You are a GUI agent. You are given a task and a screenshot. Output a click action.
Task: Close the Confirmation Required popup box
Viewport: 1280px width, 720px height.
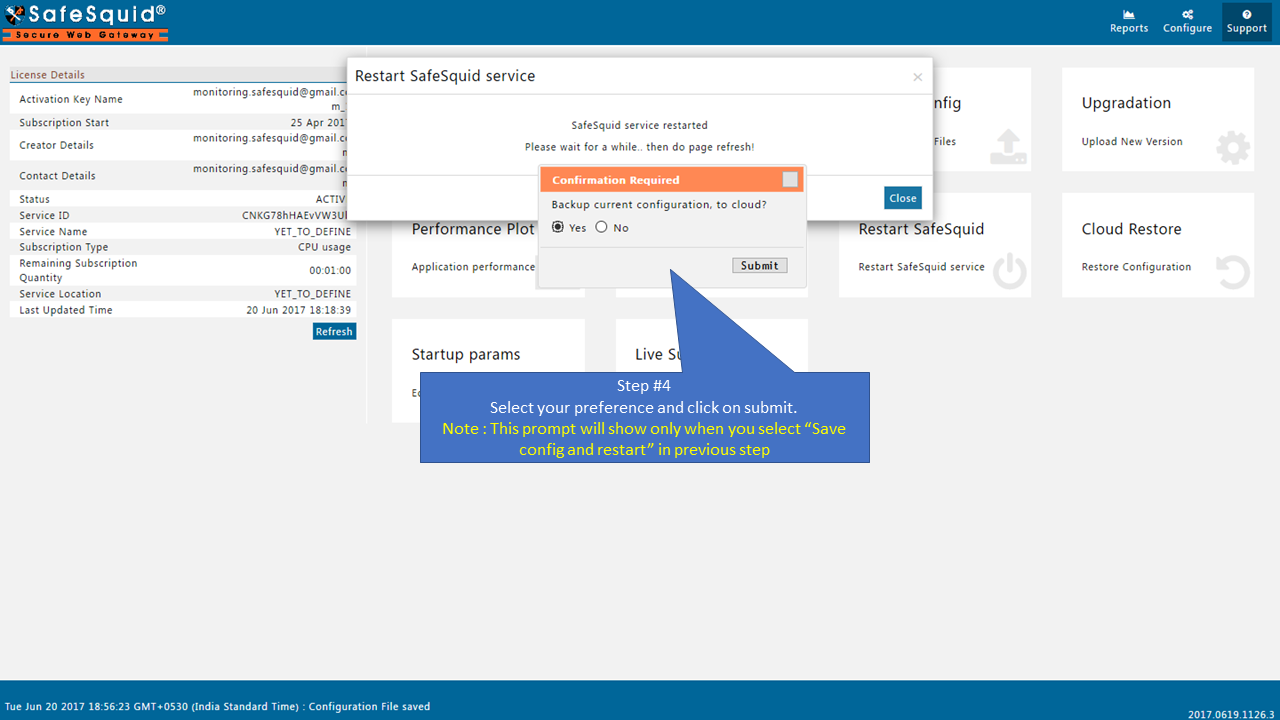(790, 179)
